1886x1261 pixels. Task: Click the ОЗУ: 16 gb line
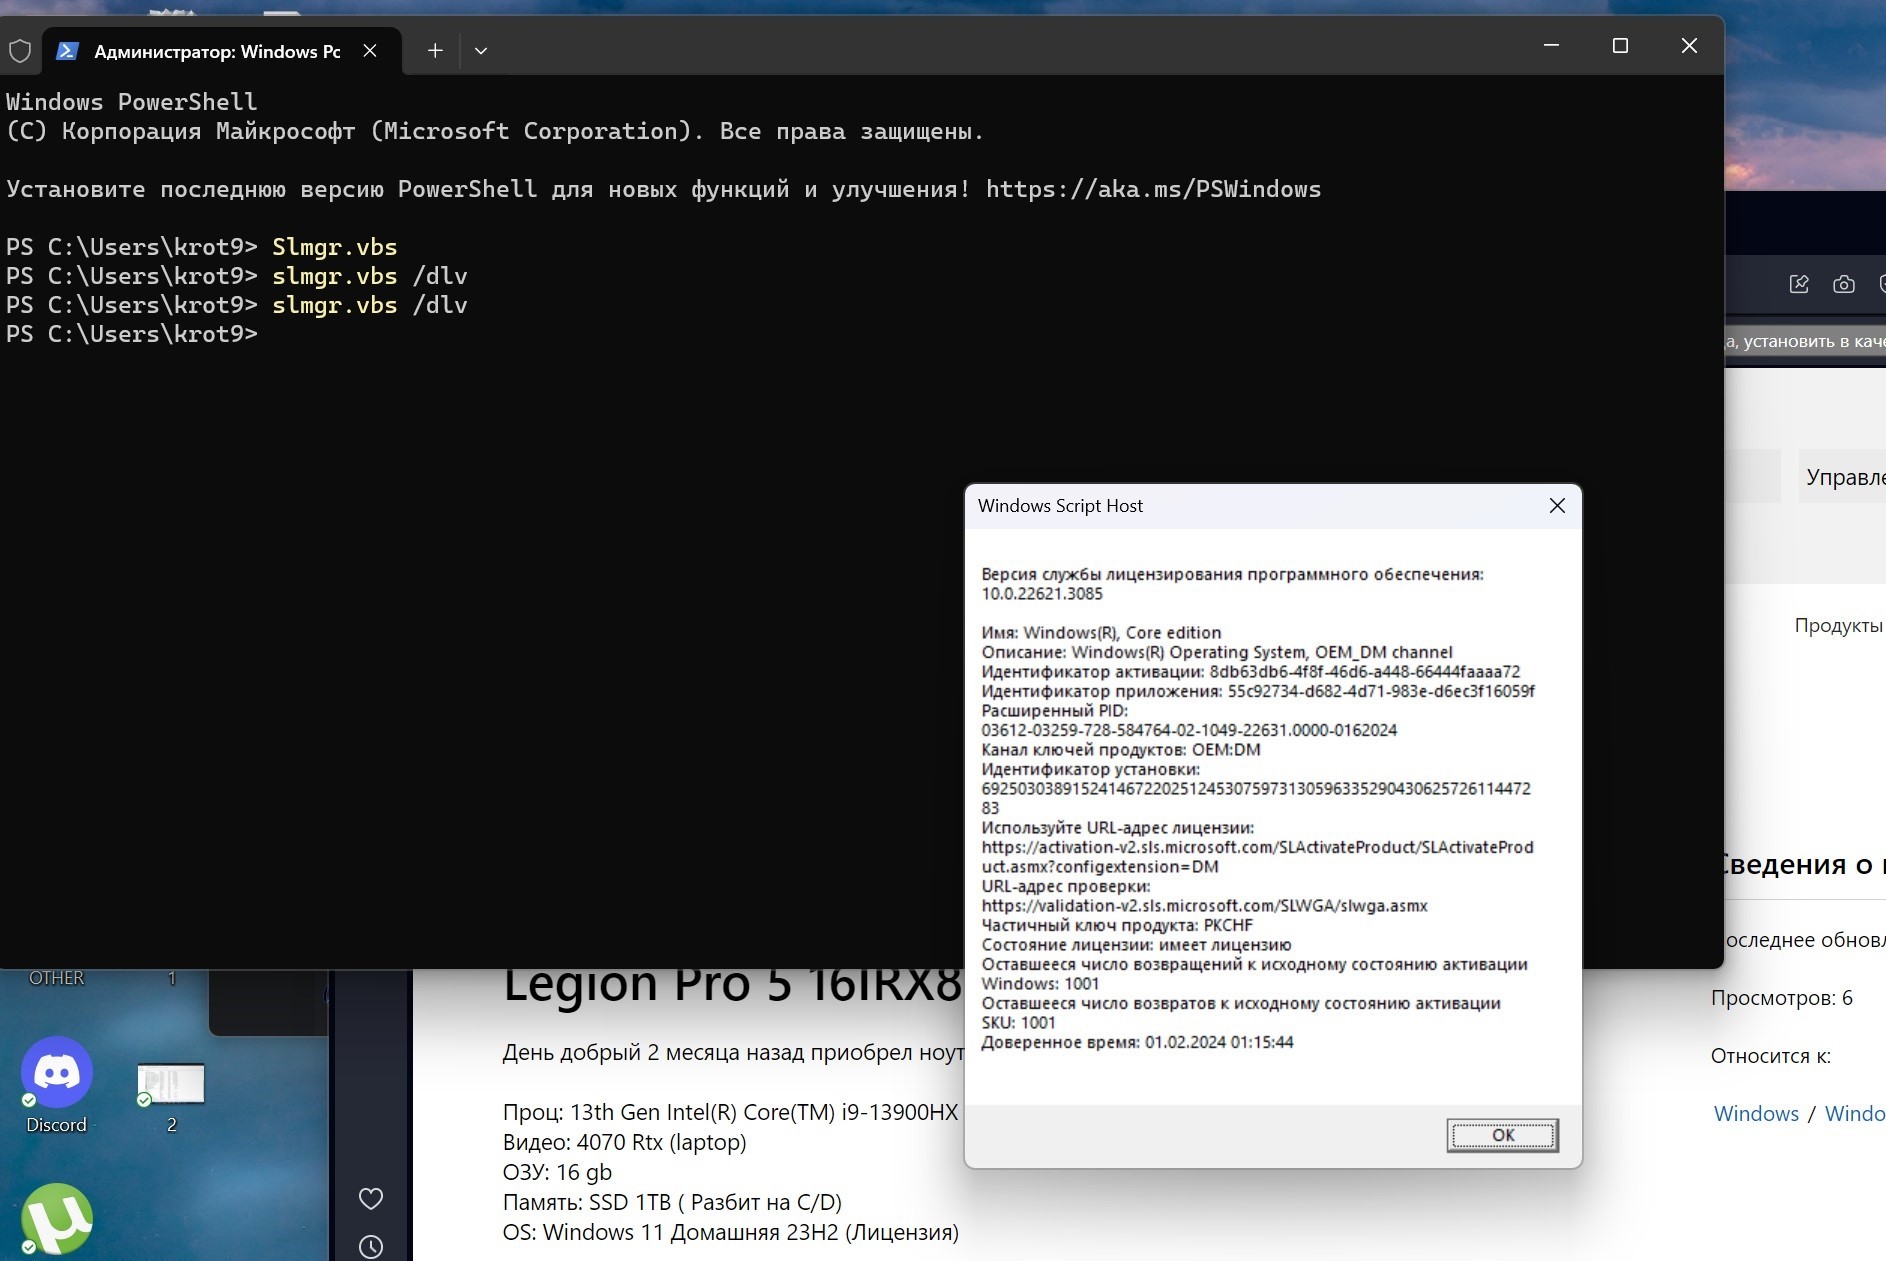click(x=557, y=1172)
